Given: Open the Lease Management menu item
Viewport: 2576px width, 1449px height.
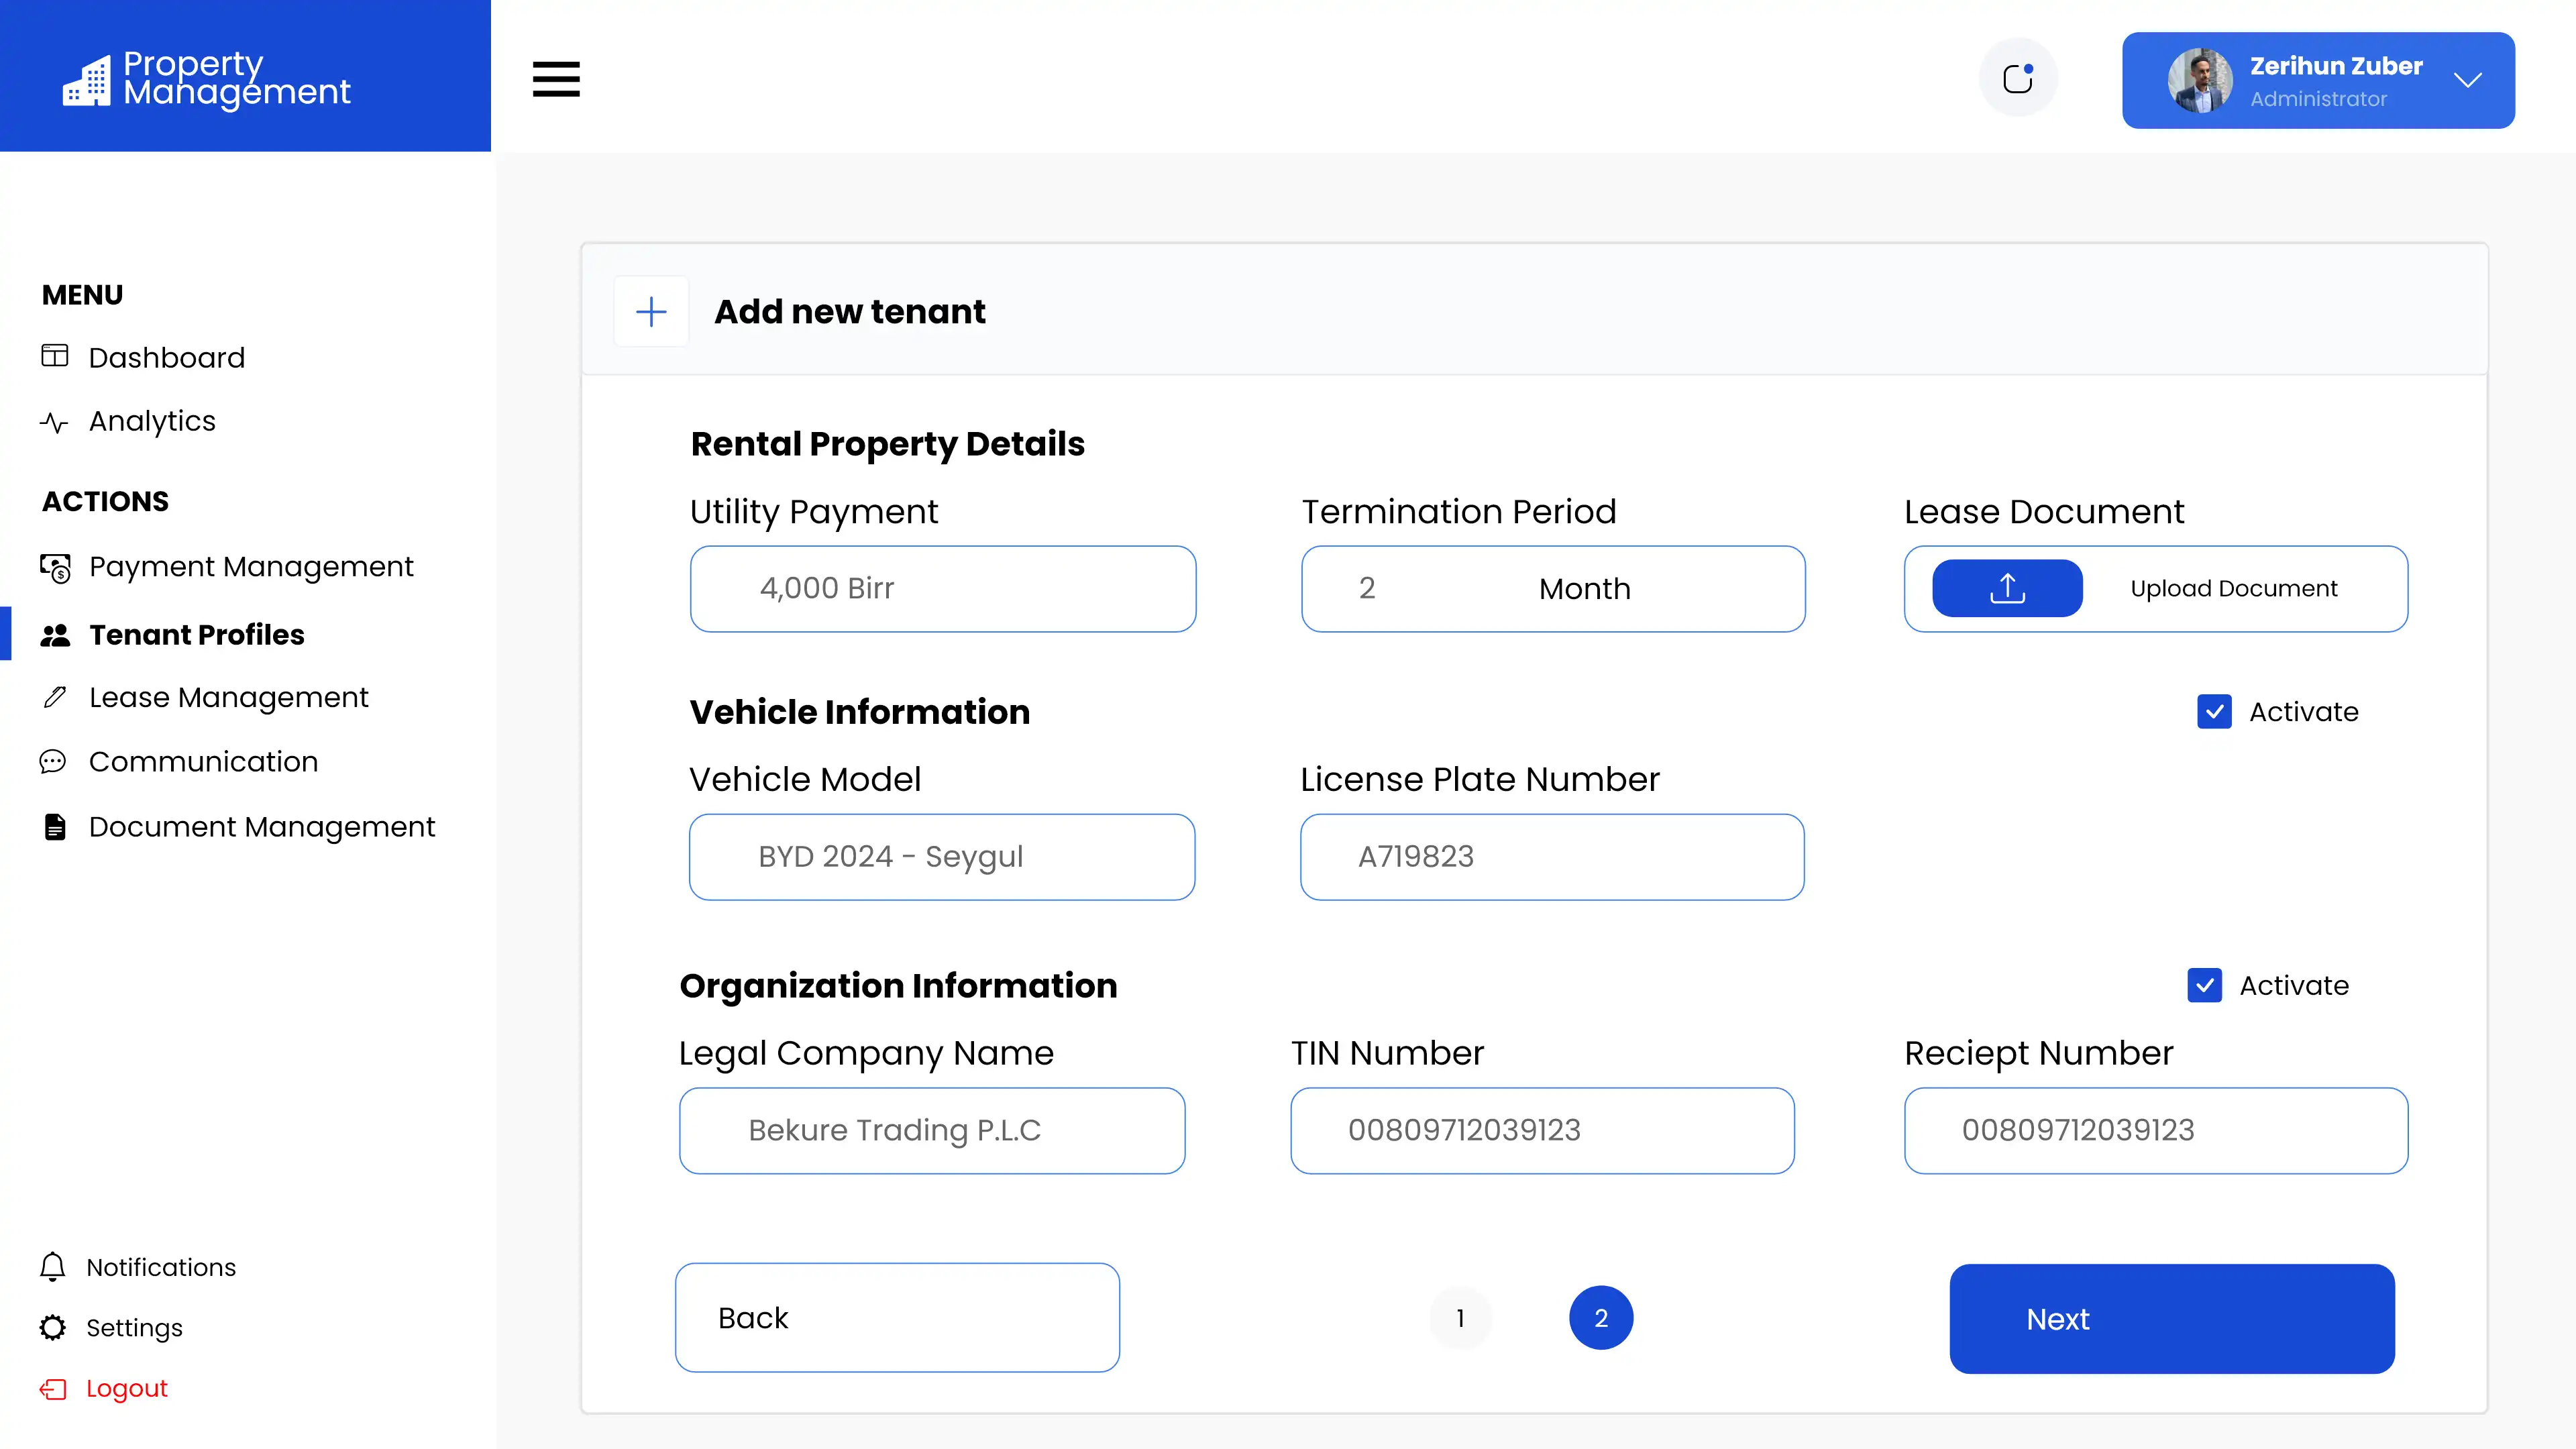Looking at the screenshot, I should (228, 697).
